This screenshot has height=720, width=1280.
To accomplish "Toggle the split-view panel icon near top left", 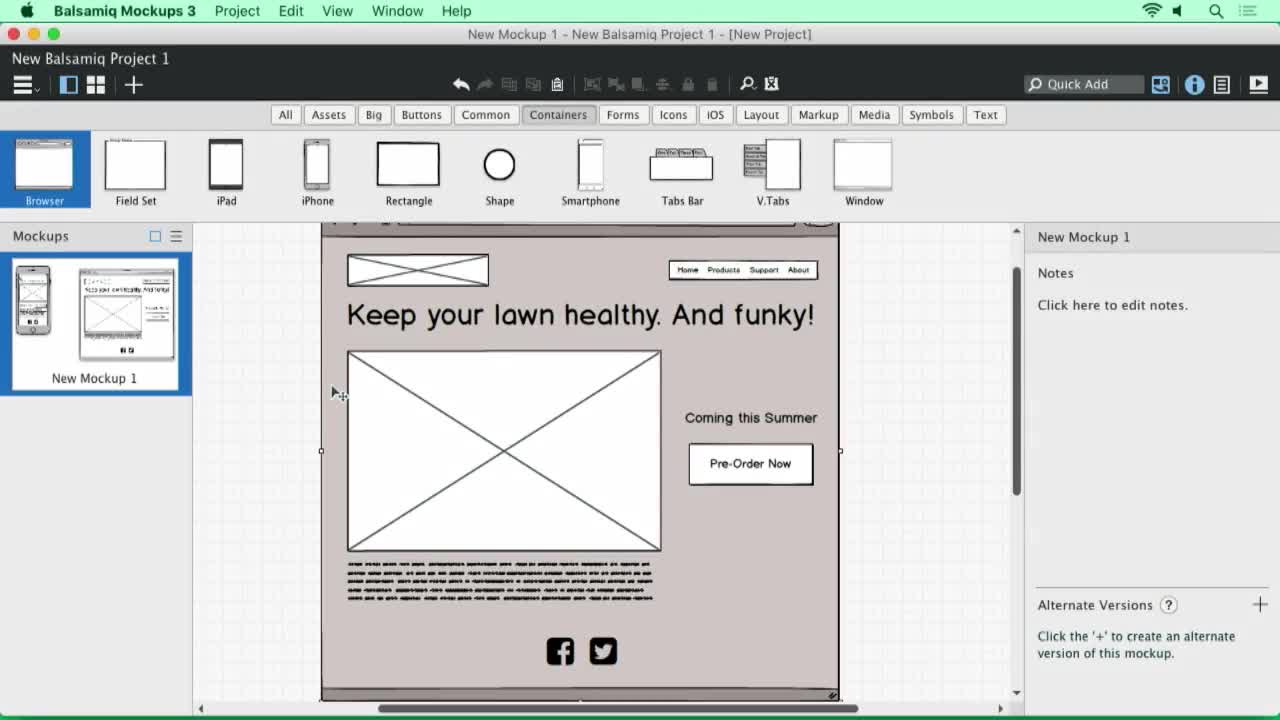I will tap(68, 84).
